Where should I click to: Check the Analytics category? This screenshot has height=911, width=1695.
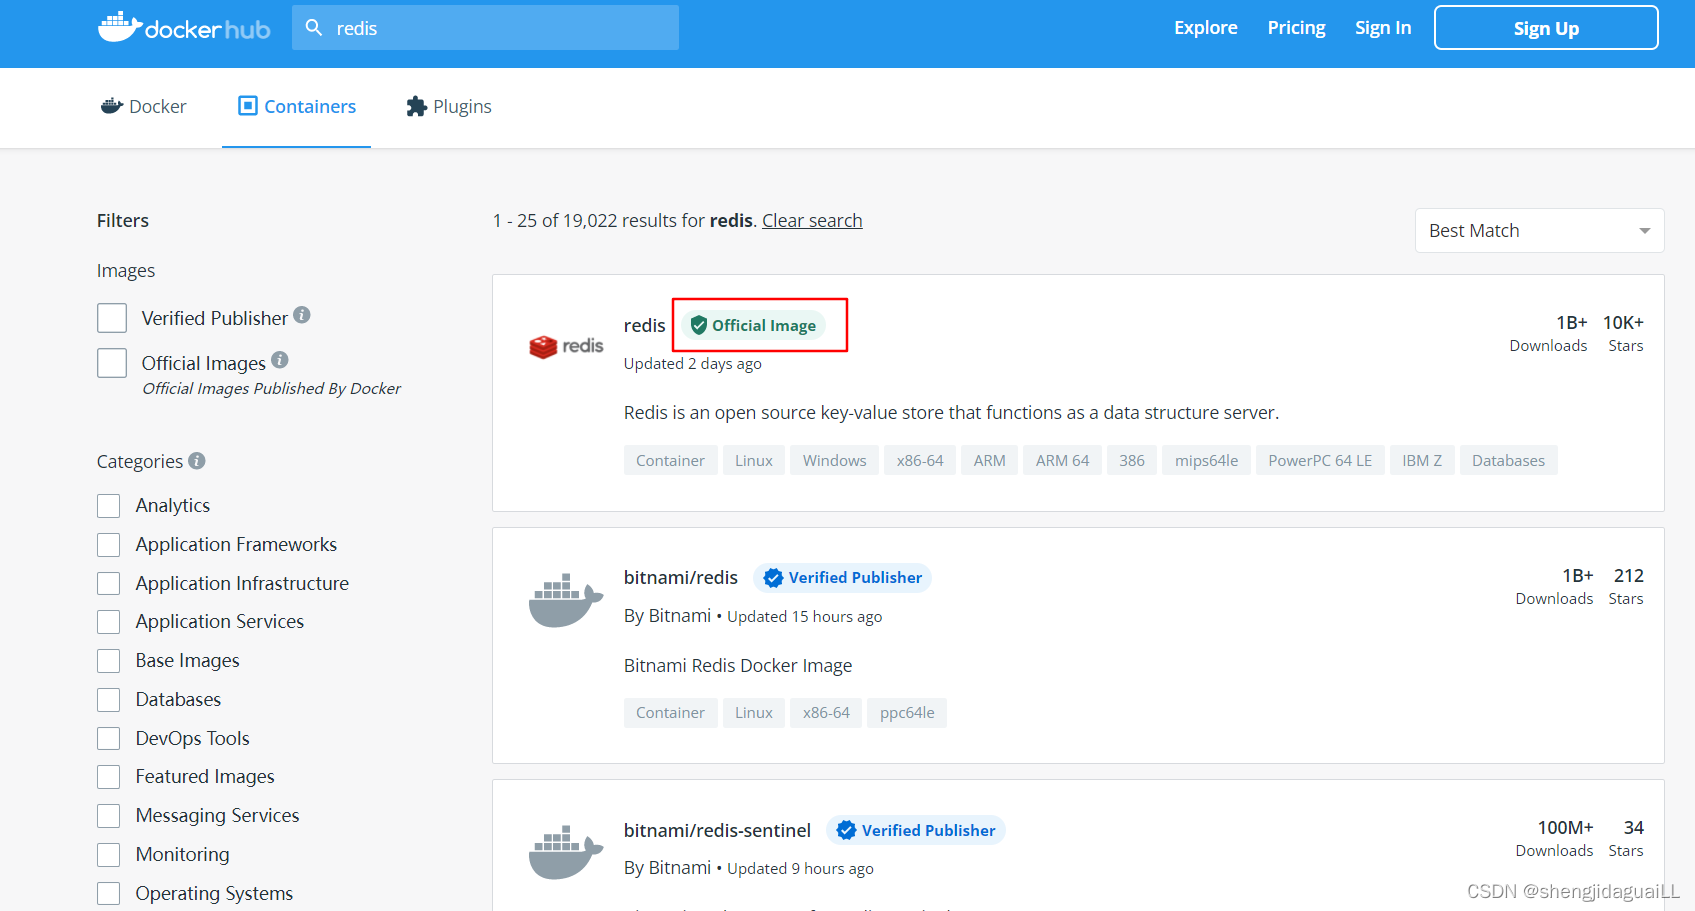(x=109, y=506)
